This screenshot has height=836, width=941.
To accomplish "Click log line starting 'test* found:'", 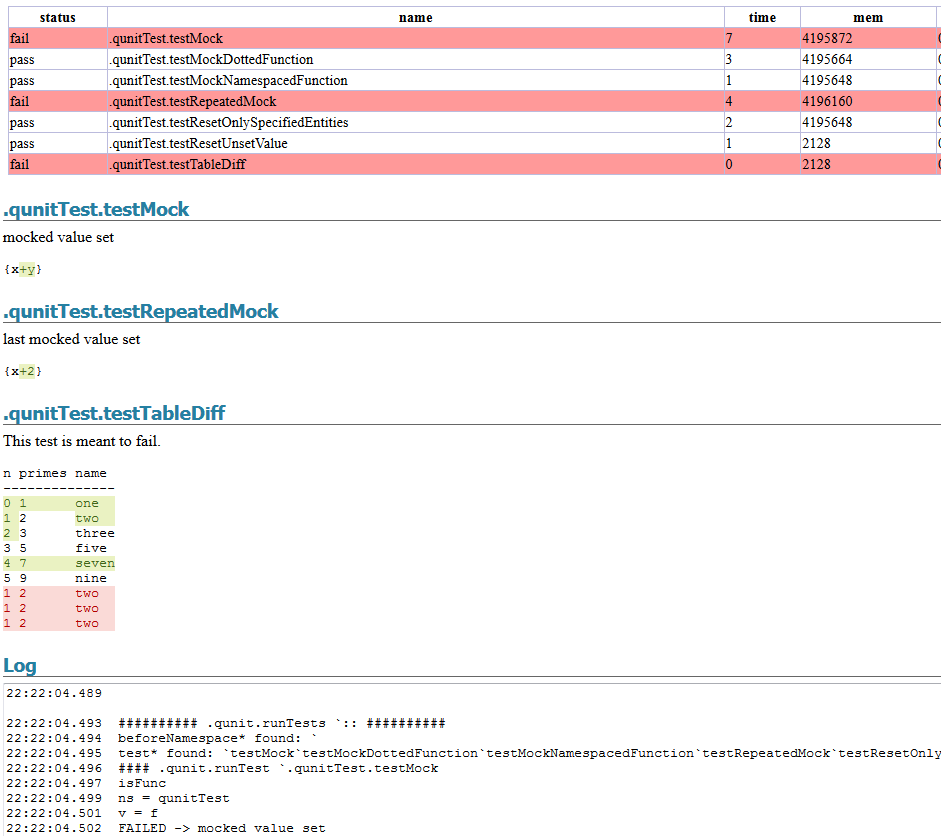I will [x=529, y=754].
